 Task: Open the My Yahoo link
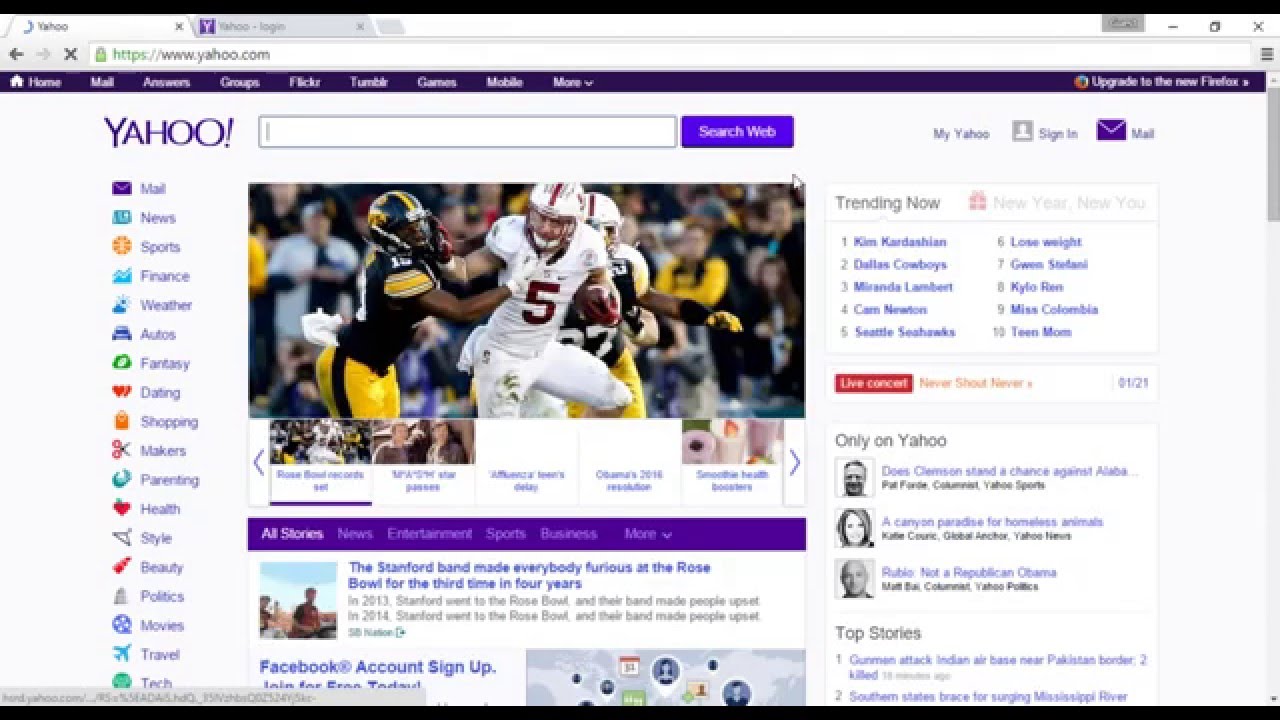tap(961, 134)
